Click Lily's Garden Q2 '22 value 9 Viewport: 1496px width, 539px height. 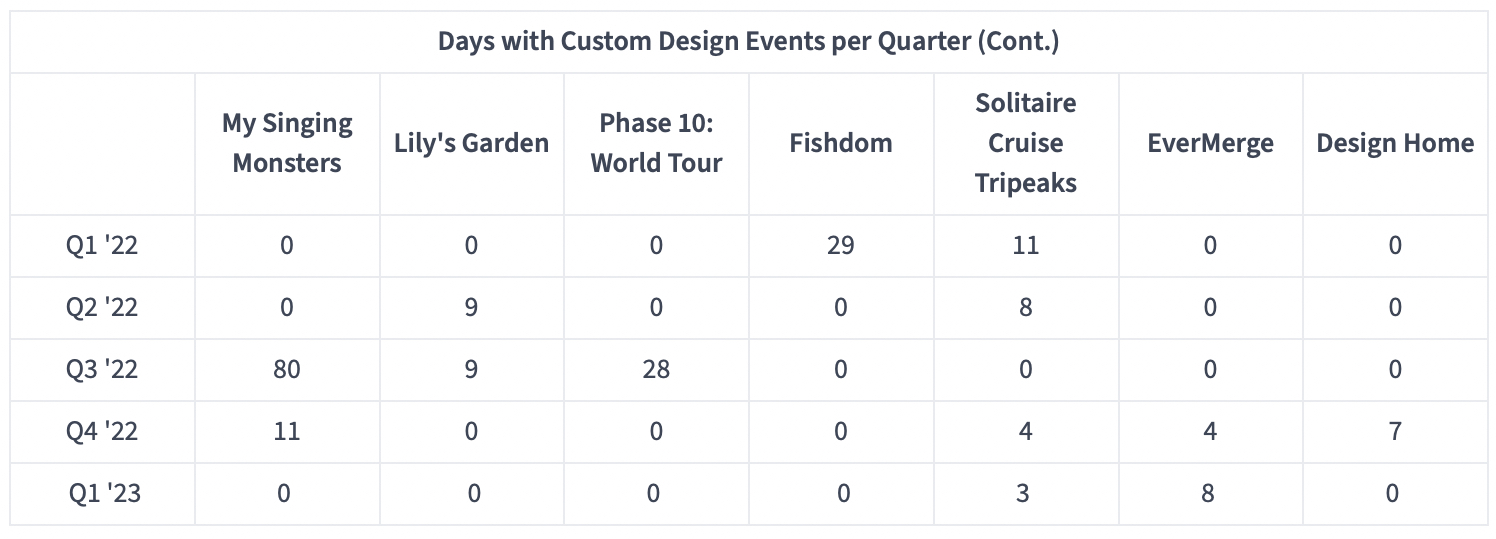[x=471, y=307]
